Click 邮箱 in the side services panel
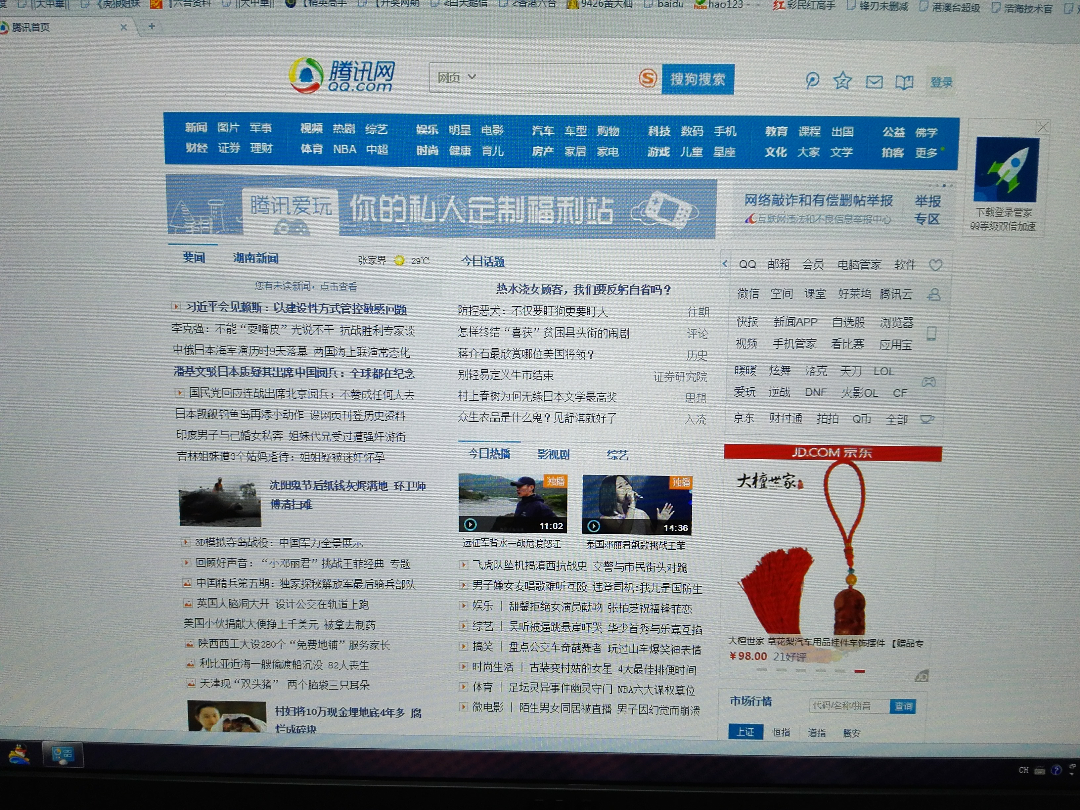1080x810 pixels. tap(779, 264)
